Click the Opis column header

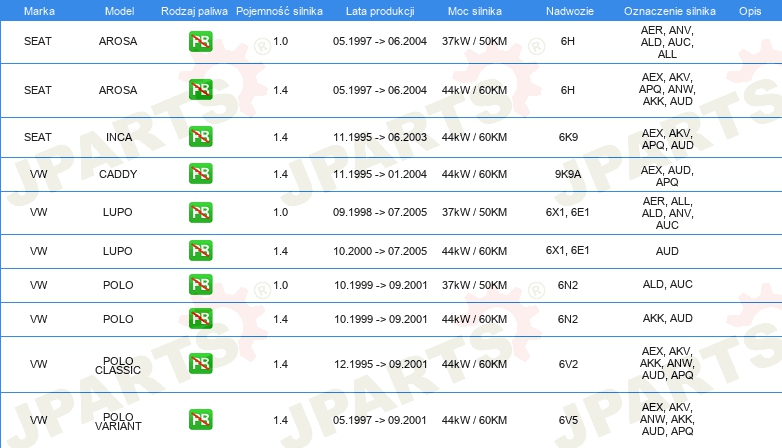(750, 11)
